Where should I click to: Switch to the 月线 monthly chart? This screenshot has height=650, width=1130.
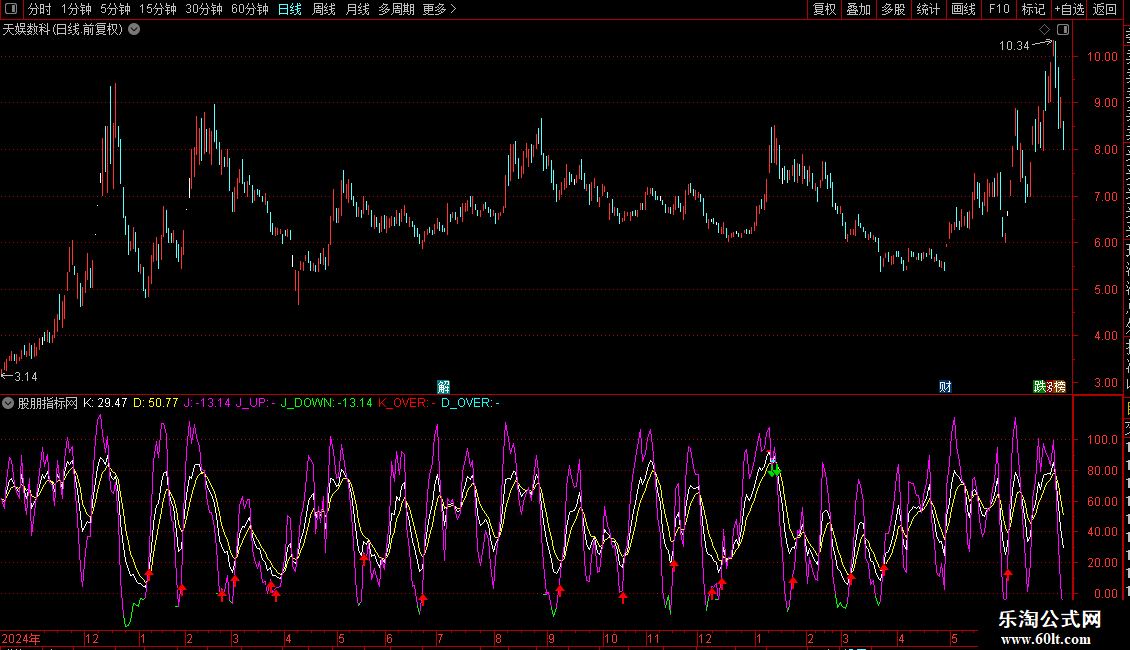(x=357, y=9)
